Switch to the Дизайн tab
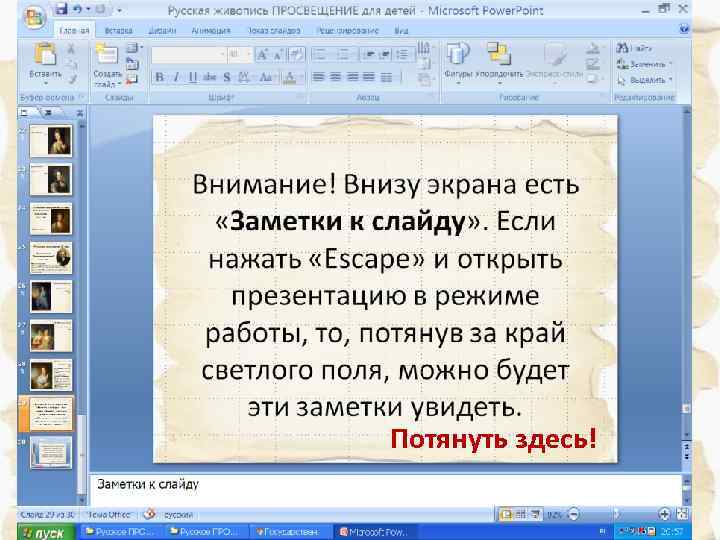 click(162, 31)
